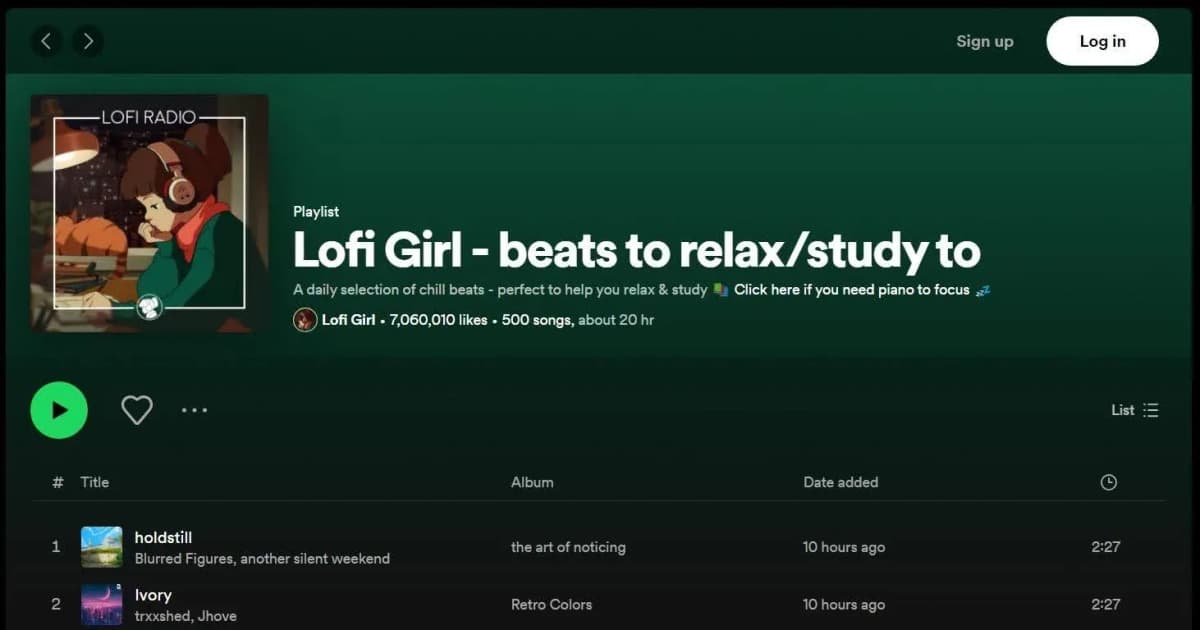
Task: Click the Date added column header
Action: coord(841,482)
